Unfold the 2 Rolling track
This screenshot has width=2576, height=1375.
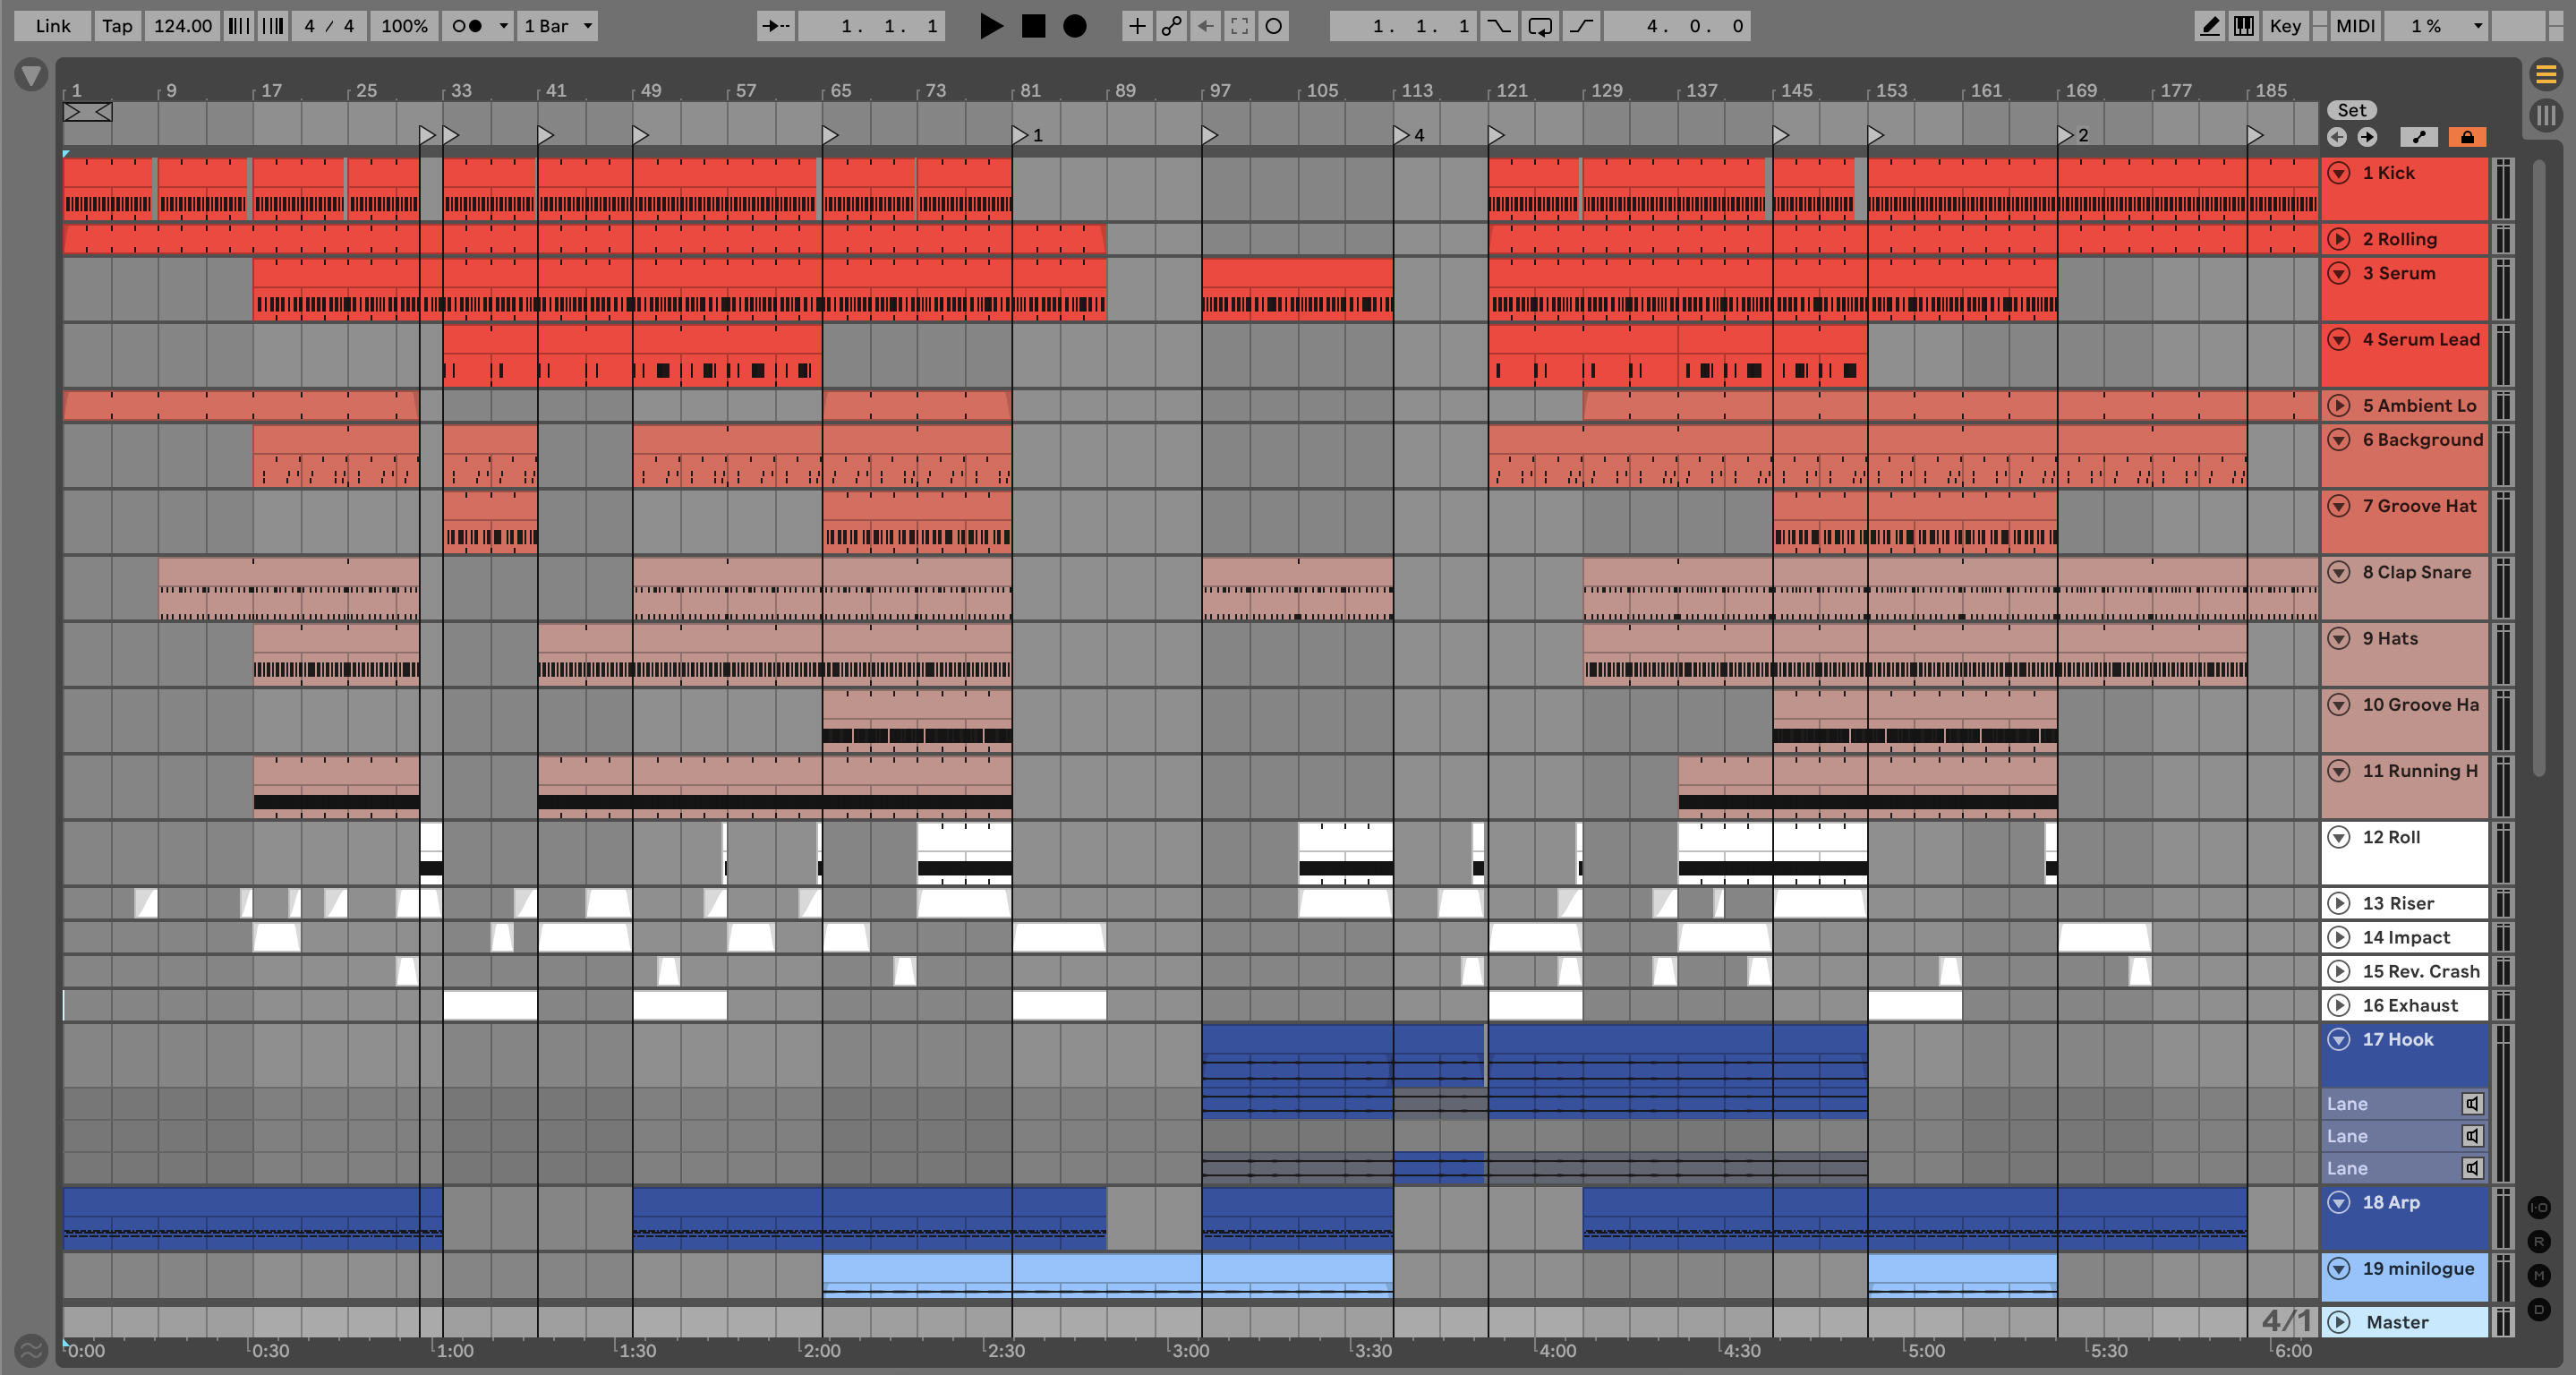tap(2338, 239)
